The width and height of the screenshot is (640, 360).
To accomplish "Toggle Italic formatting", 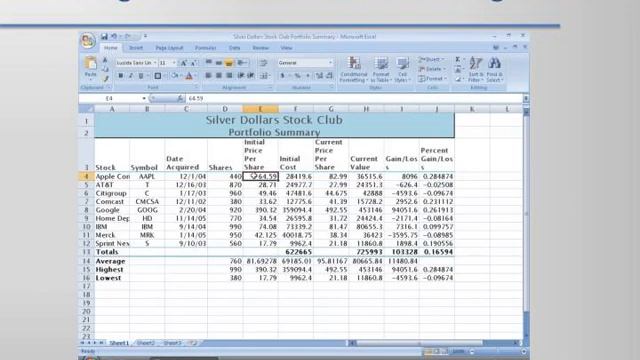I will tap(131, 76).
